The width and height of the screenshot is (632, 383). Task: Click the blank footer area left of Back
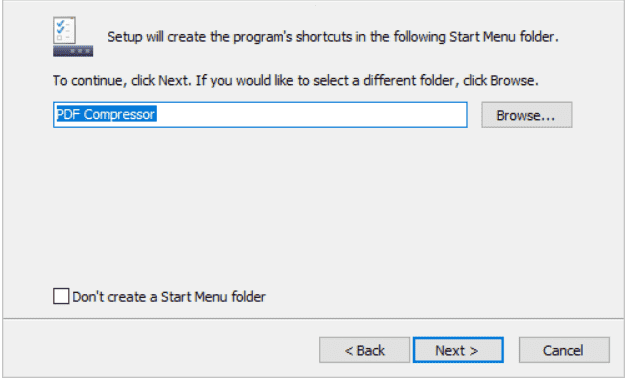(x=161, y=350)
